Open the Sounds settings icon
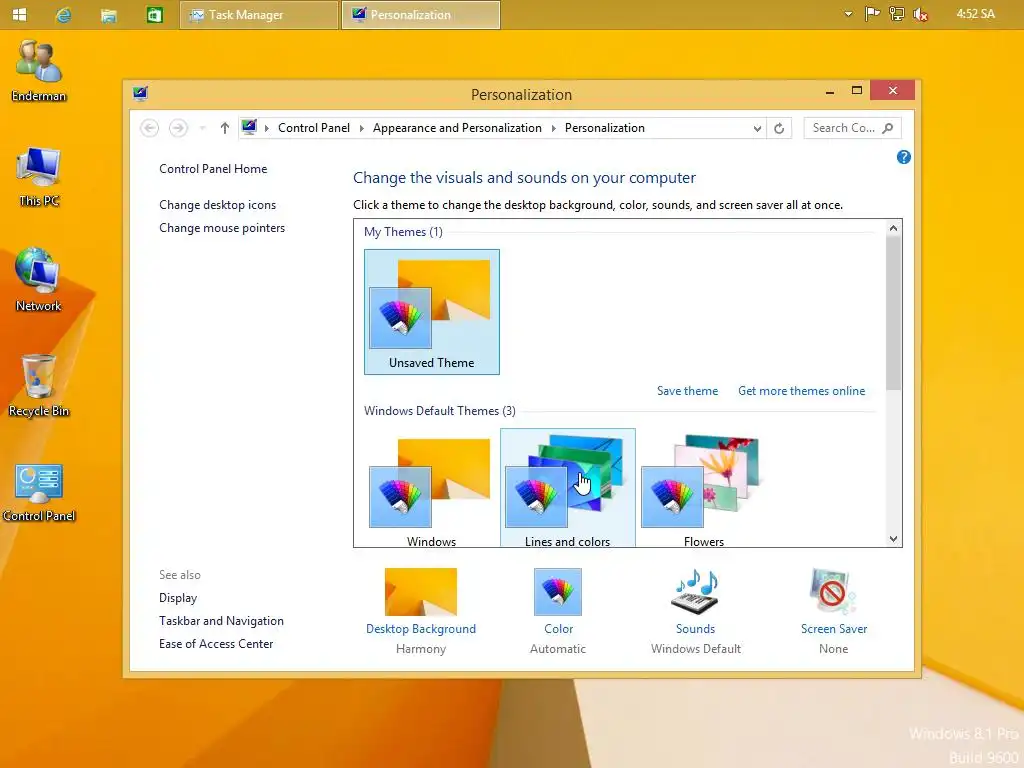 click(695, 592)
